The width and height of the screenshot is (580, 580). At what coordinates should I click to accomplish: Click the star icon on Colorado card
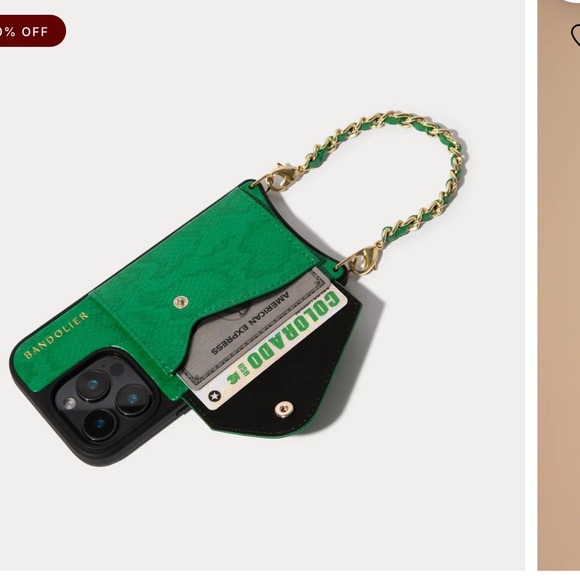point(215,396)
